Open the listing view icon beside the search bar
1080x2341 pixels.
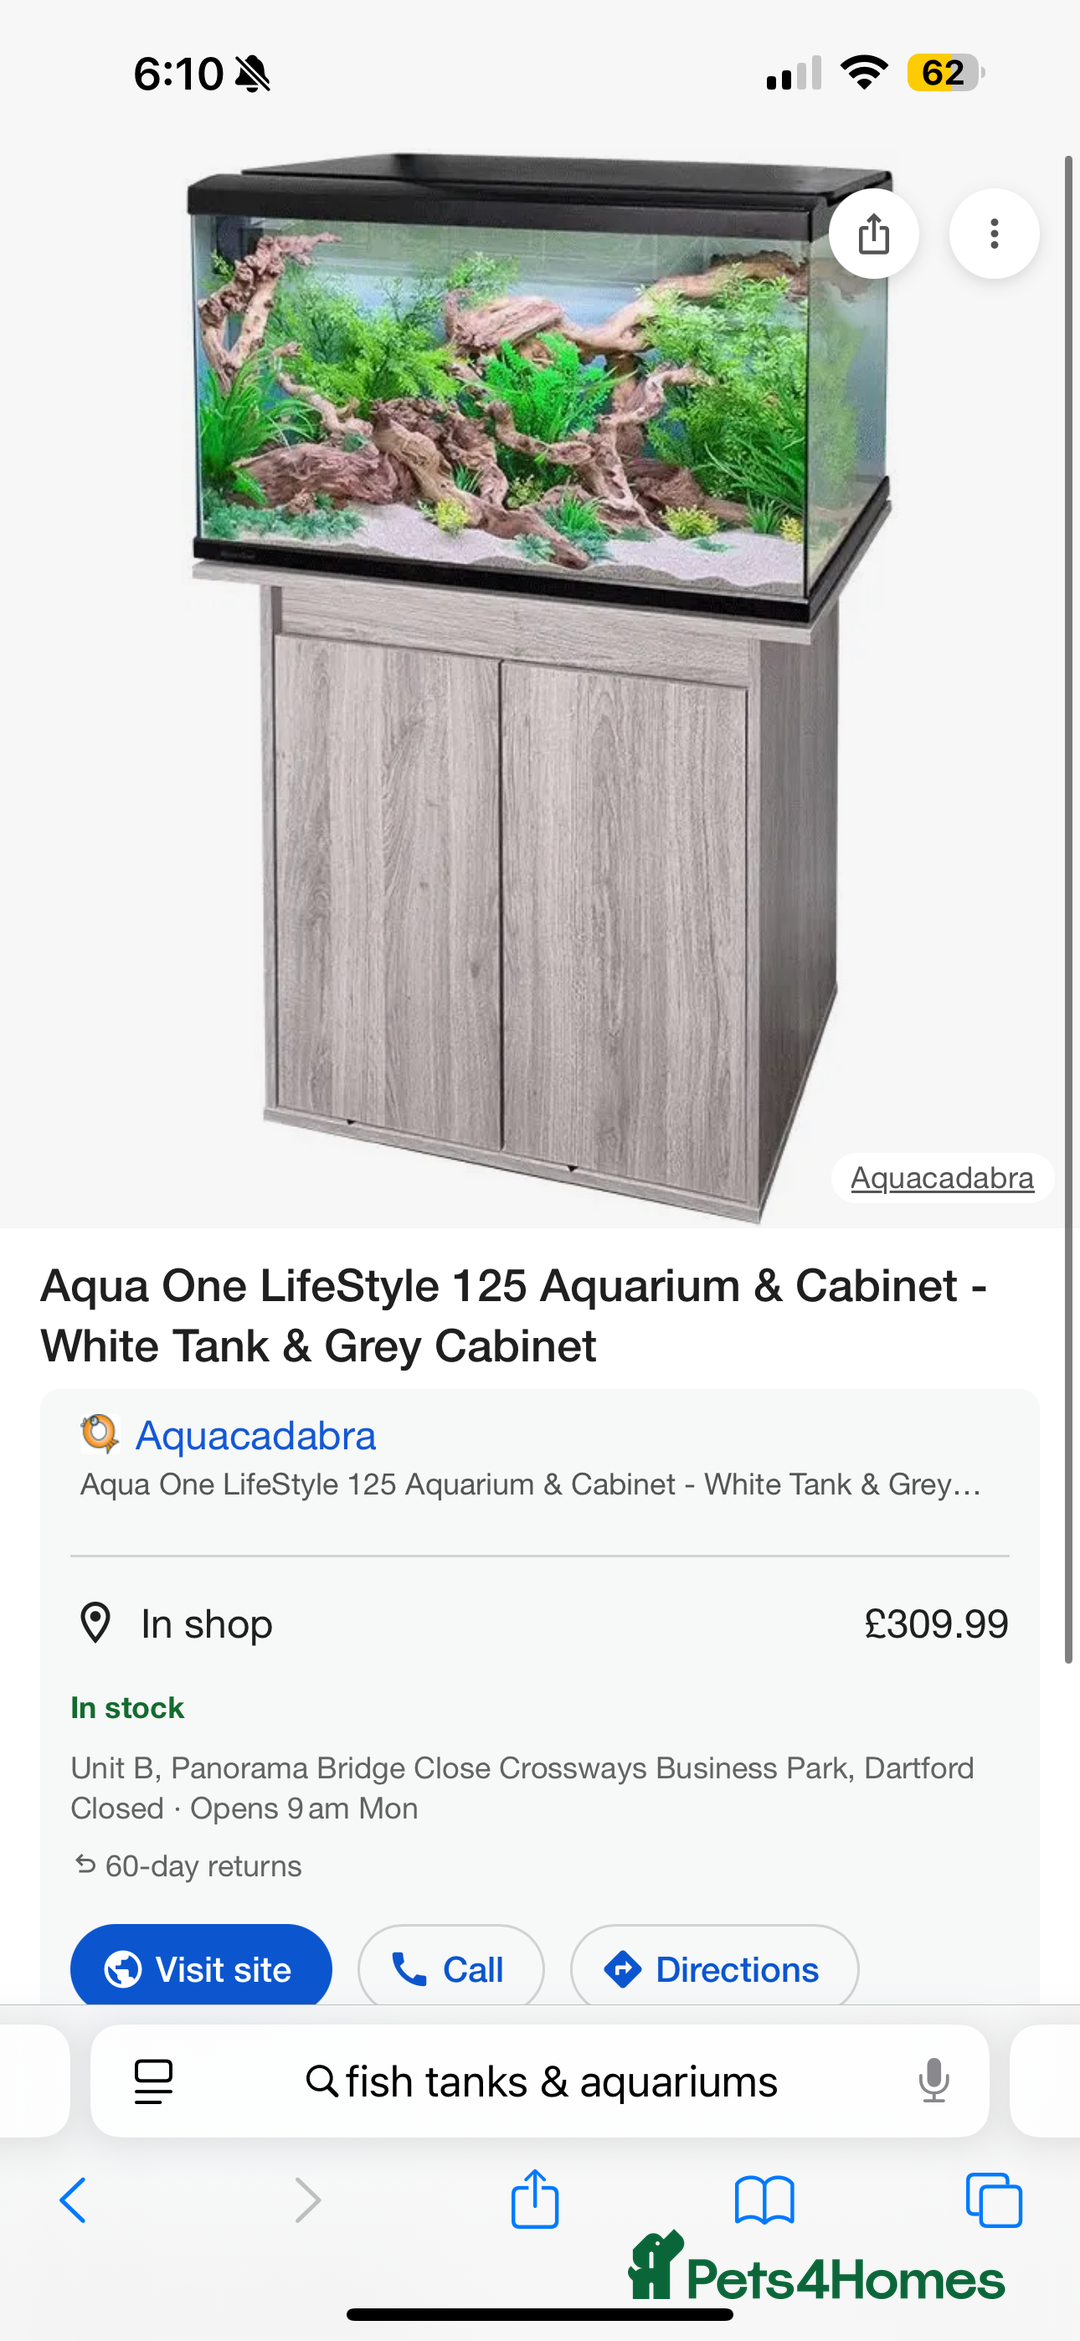point(151,2082)
